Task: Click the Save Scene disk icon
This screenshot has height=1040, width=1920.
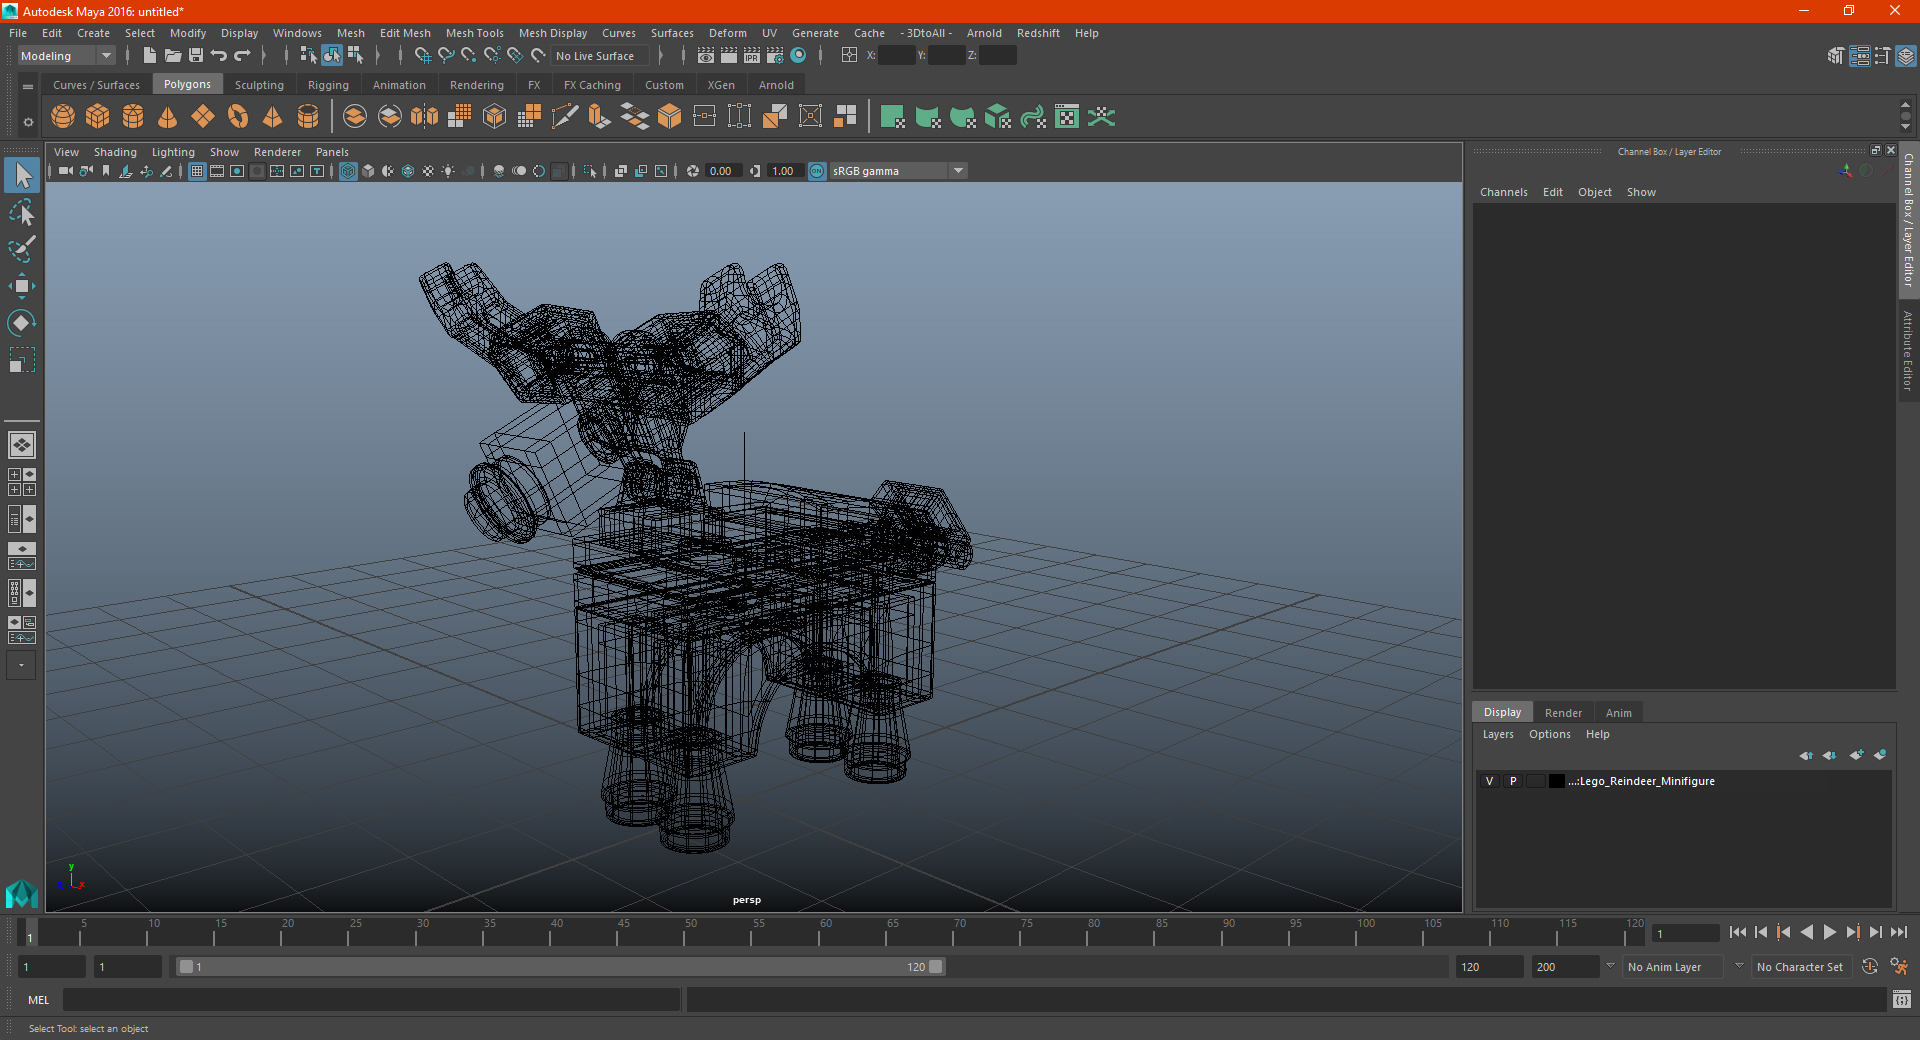Action: [x=196, y=56]
